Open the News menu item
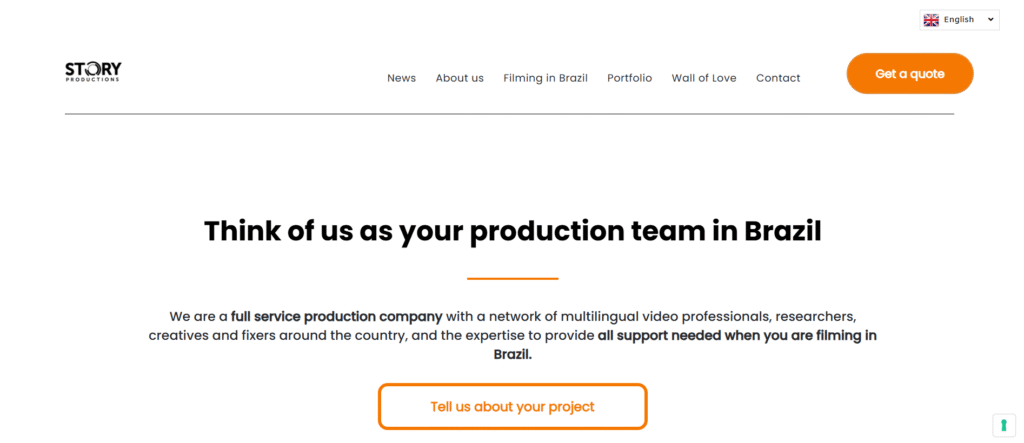The width and height of the screenshot is (1024, 443). coord(402,78)
